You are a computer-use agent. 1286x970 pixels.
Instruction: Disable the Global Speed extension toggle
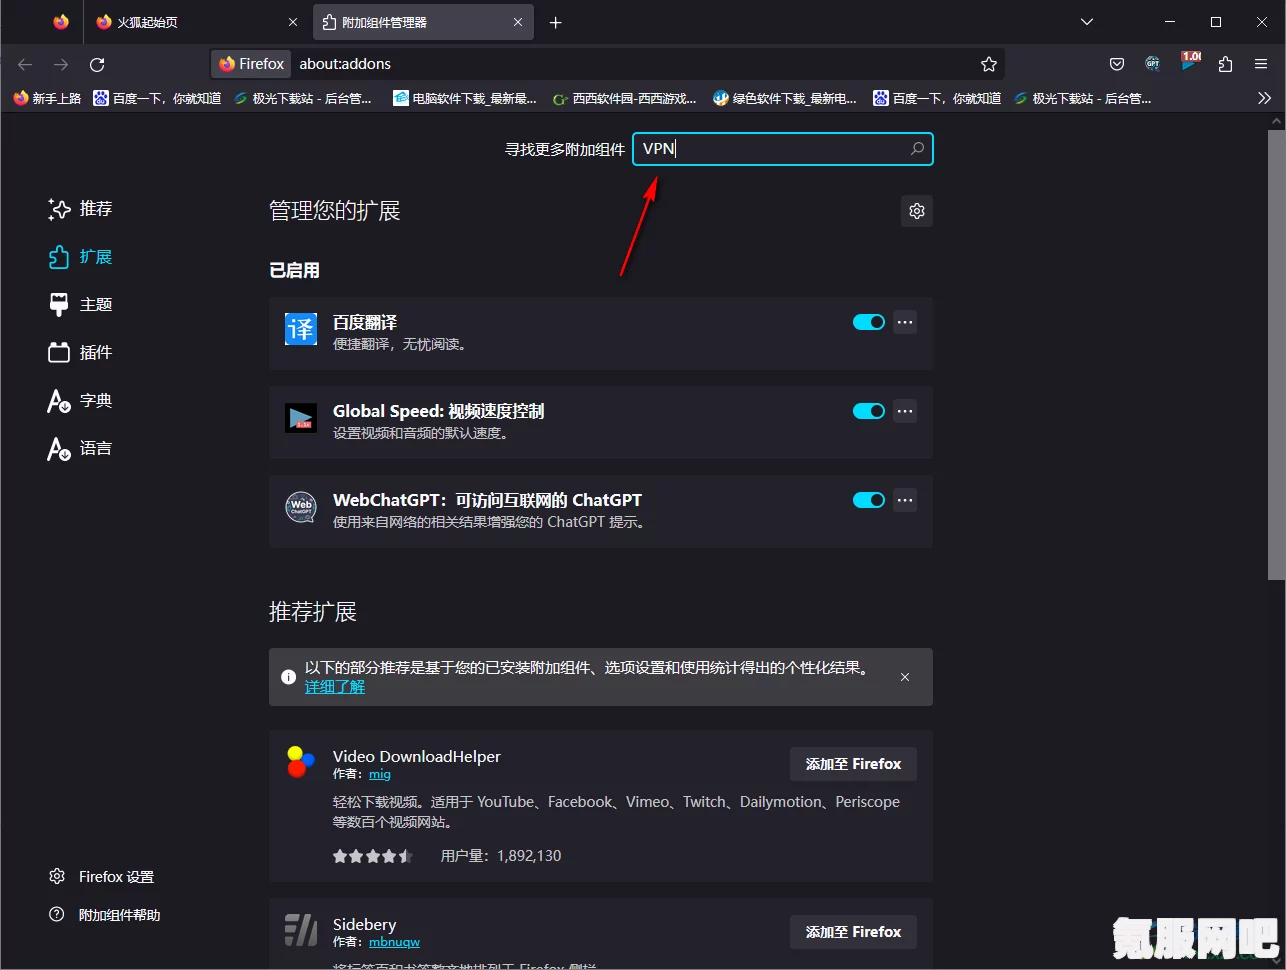pos(869,411)
